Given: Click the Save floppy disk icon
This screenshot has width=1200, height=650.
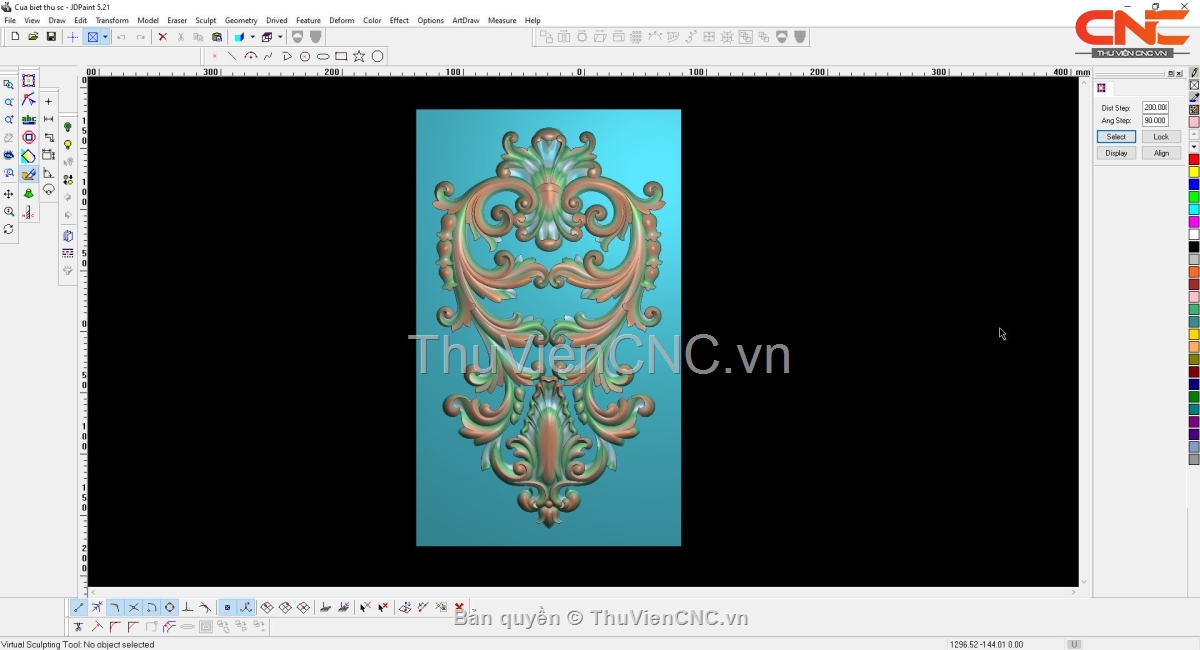Looking at the screenshot, I should coord(51,37).
